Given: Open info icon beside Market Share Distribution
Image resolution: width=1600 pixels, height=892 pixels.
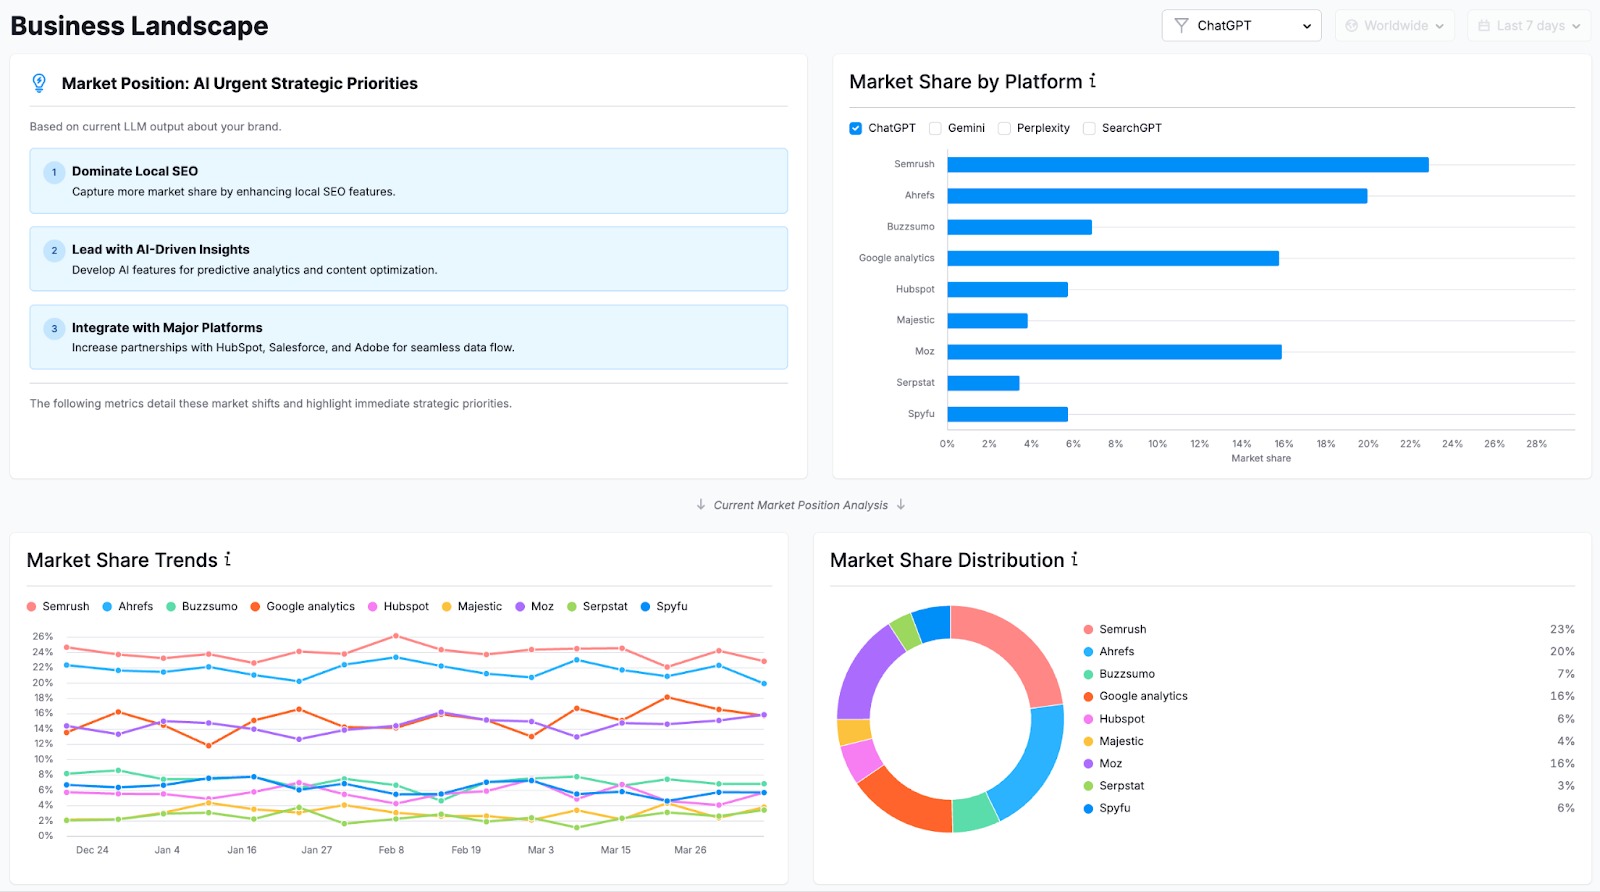Looking at the screenshot, I should (1075, 559).
